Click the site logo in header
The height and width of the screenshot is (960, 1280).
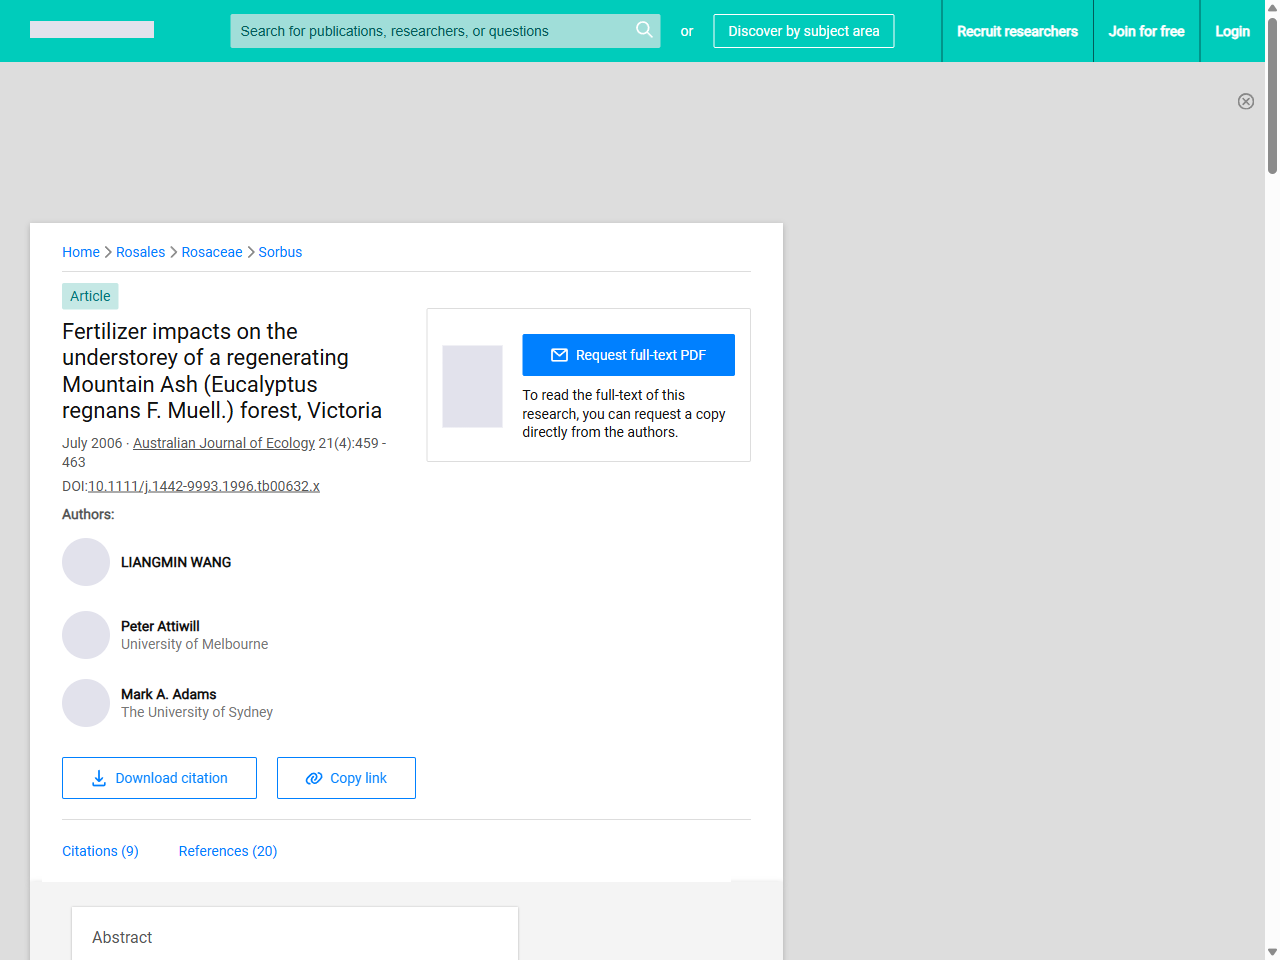(92, 30)
